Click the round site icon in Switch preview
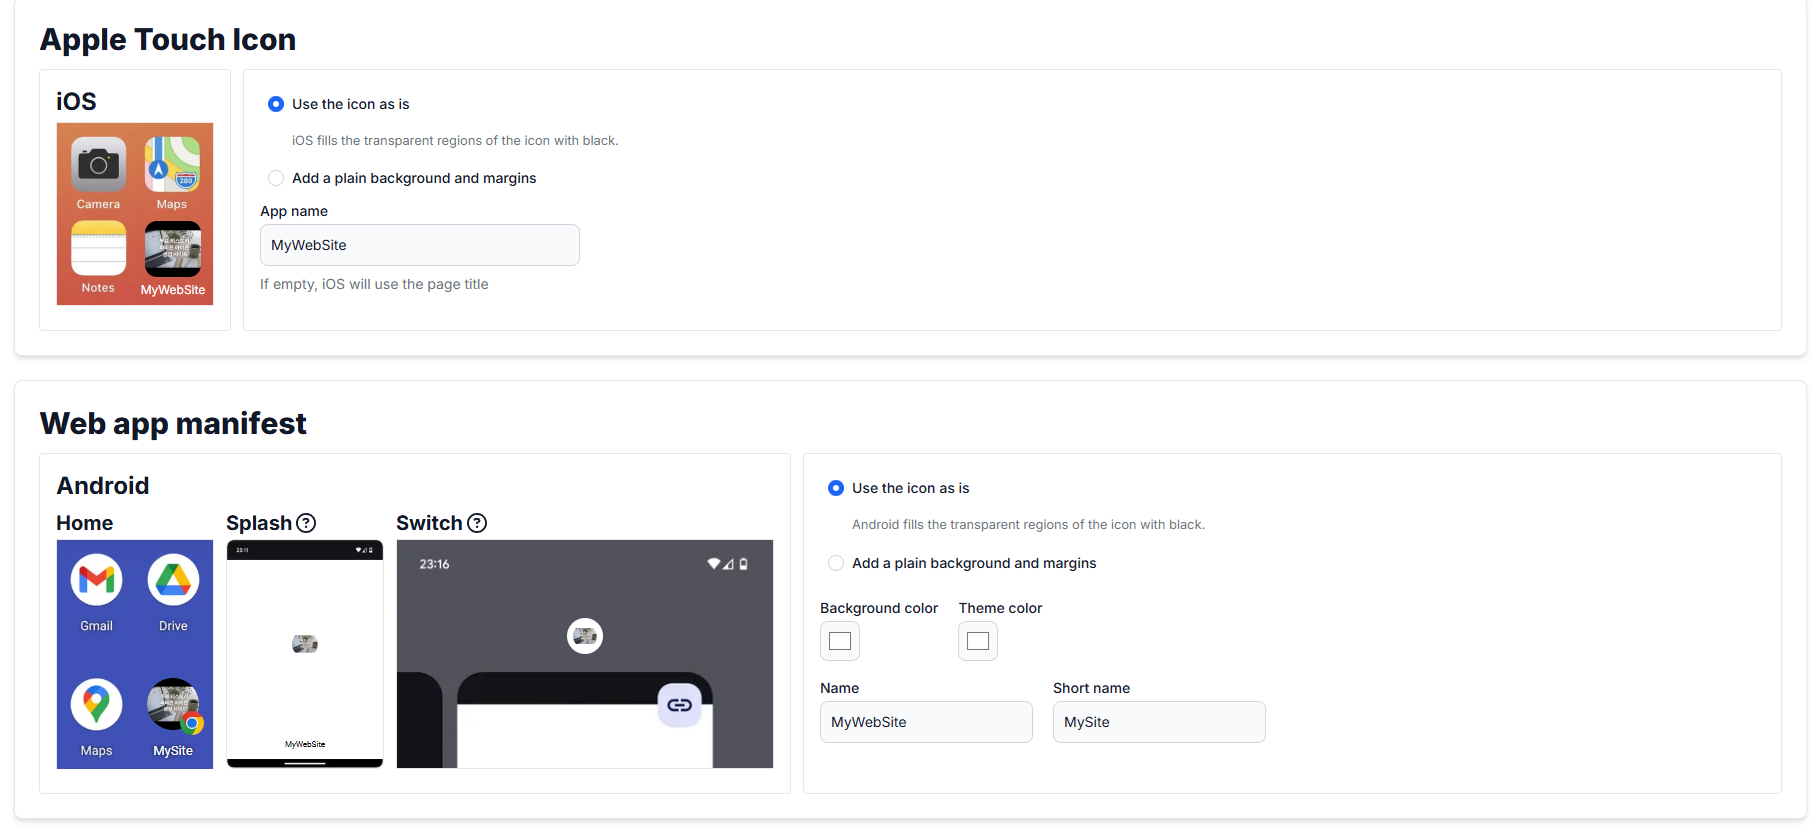1818x829 pixels. click(585, 636)
